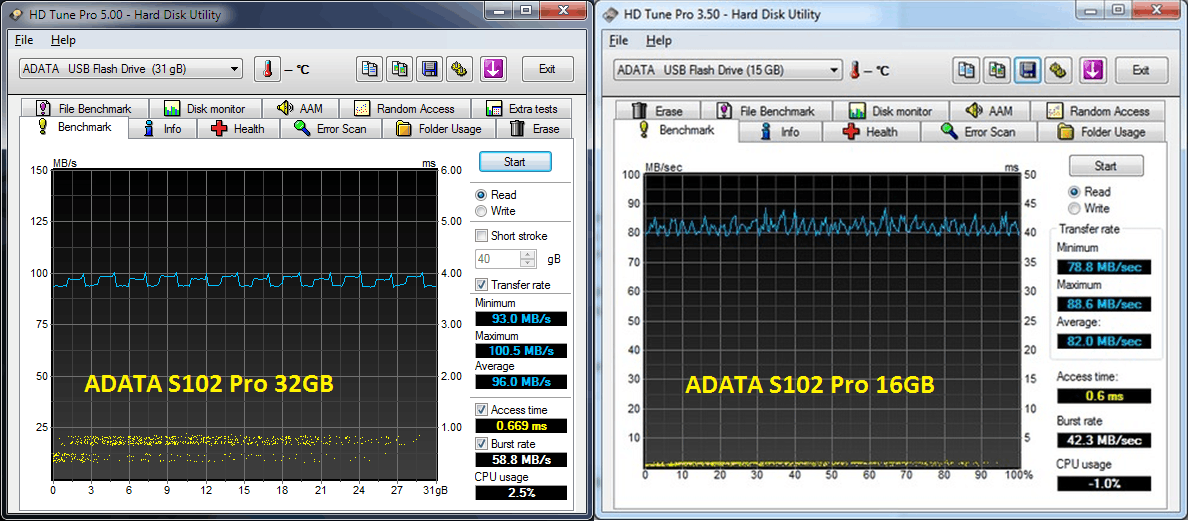Open Options wrench icon in HD Tune Pro 5.00
The height and width of the screenshot is (521, 1189).
click(x=459, y=69)
